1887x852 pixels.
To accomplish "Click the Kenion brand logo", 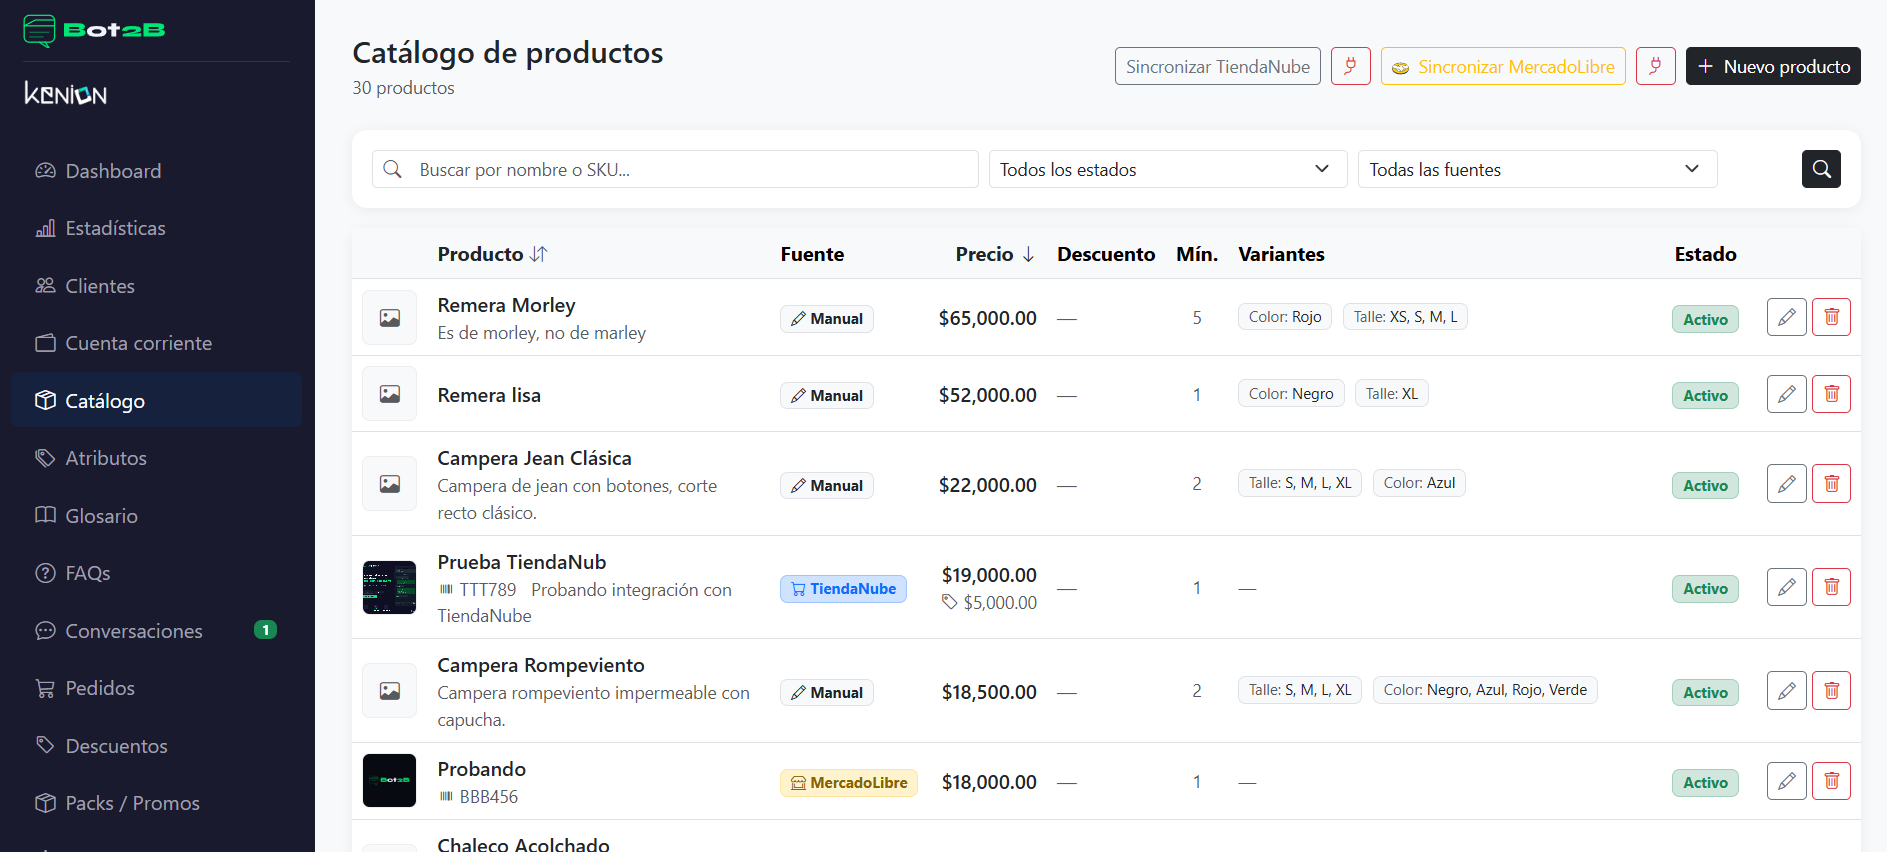I will 66,94.
